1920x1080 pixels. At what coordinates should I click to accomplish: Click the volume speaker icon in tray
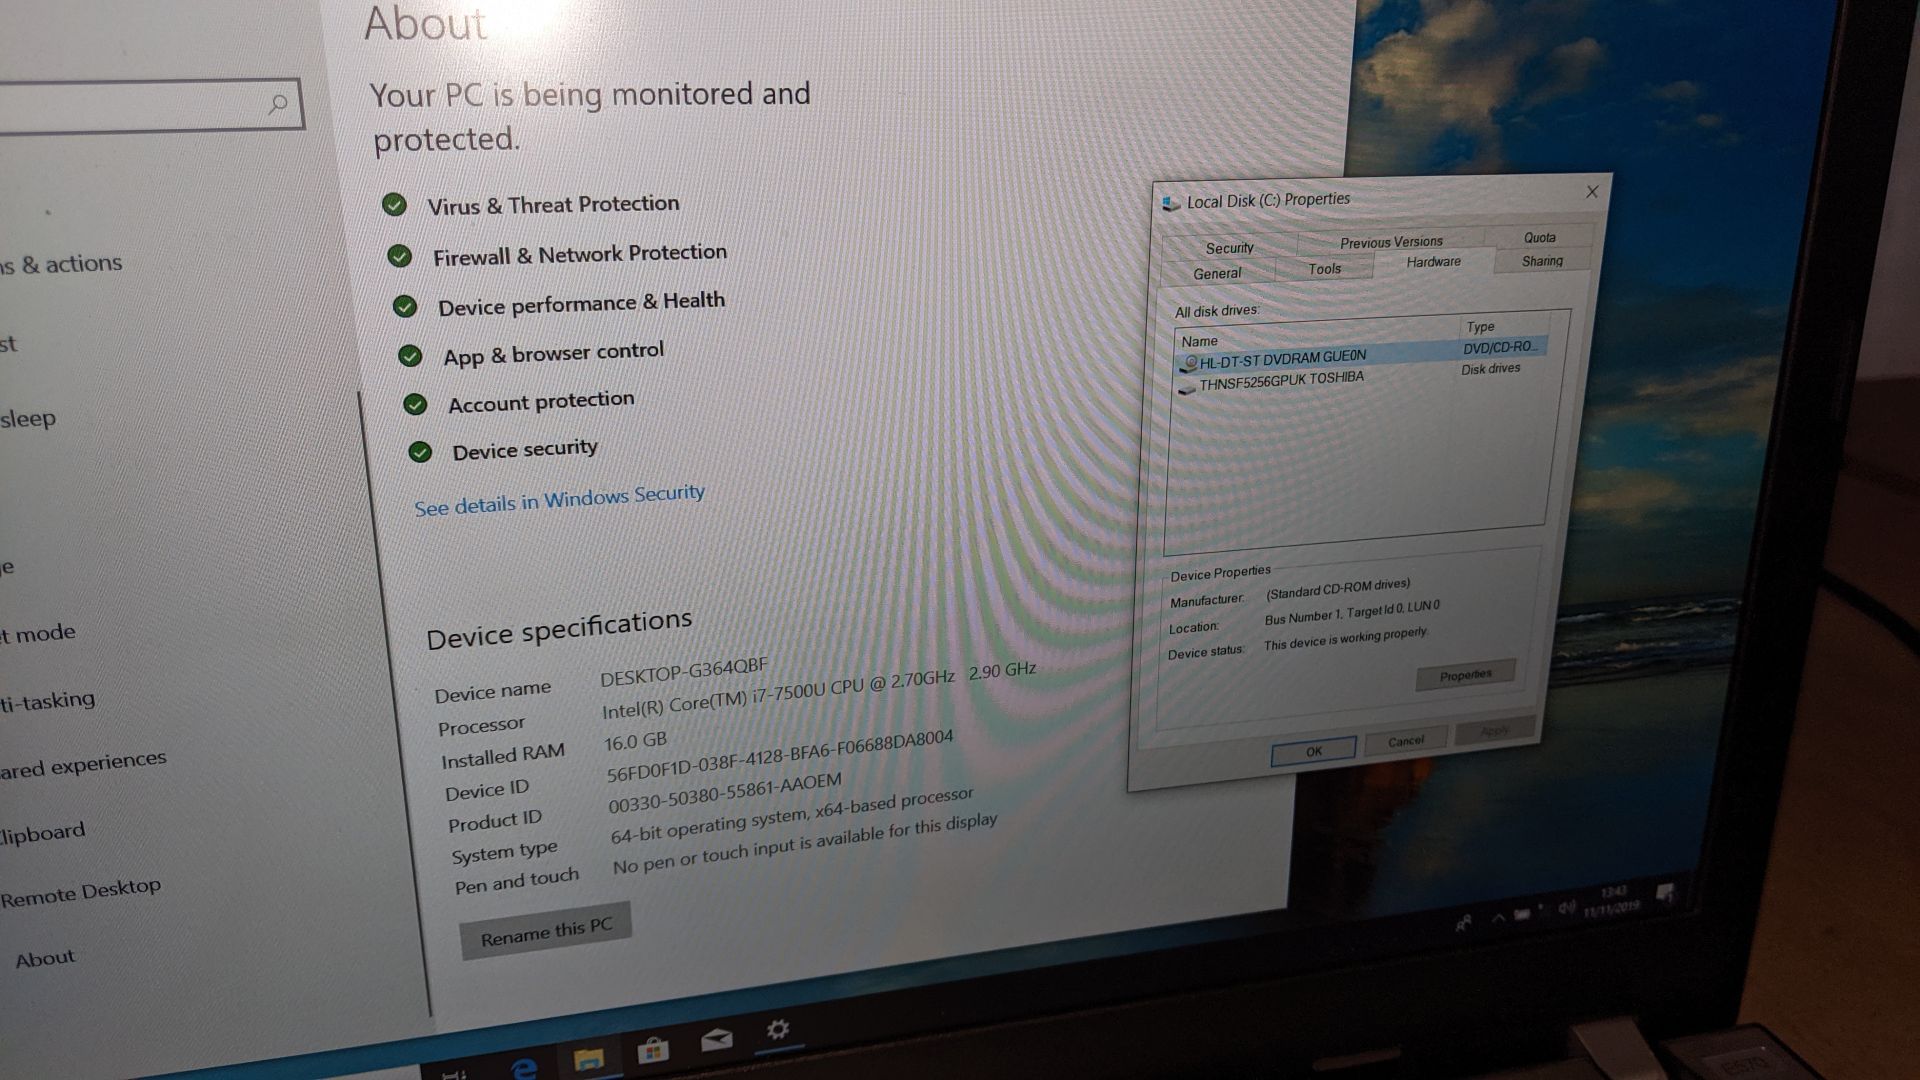coord(1565,908)
